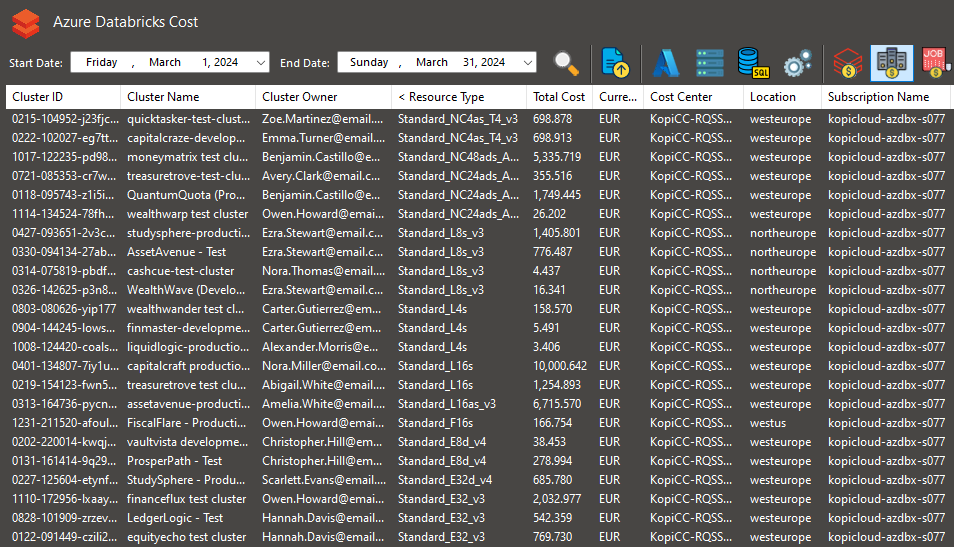The width and height of the screenshot is (954, 547).
Task: Sort by the Cluster Owner column header
Action: coord(324,97)
